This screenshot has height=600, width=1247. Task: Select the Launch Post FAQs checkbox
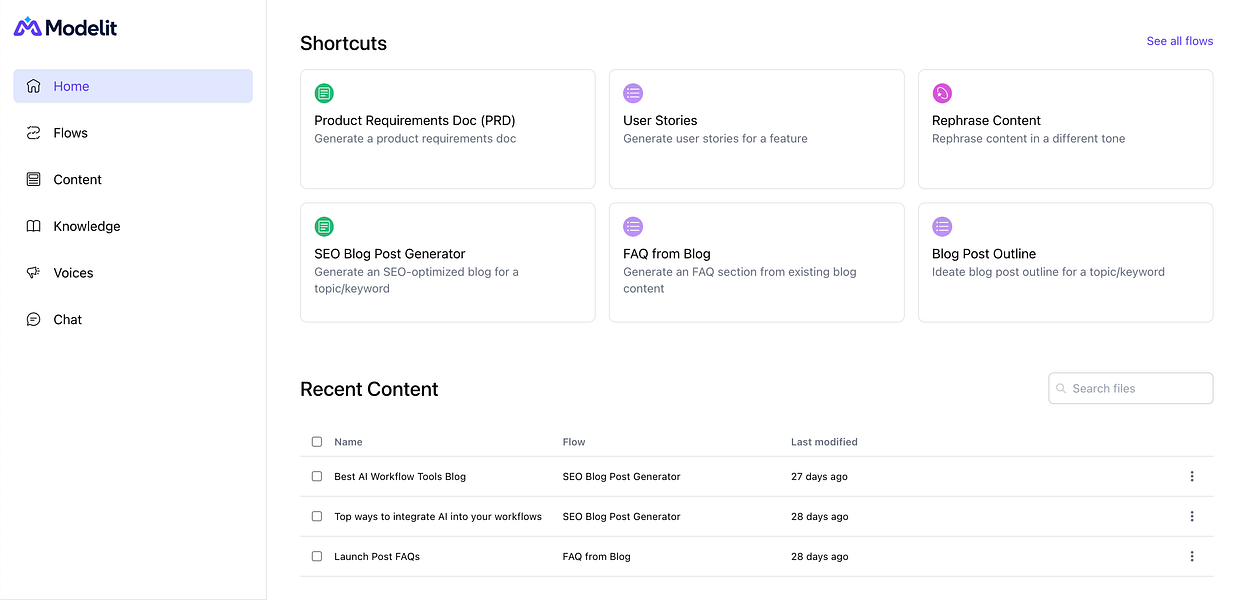point(317,557)
